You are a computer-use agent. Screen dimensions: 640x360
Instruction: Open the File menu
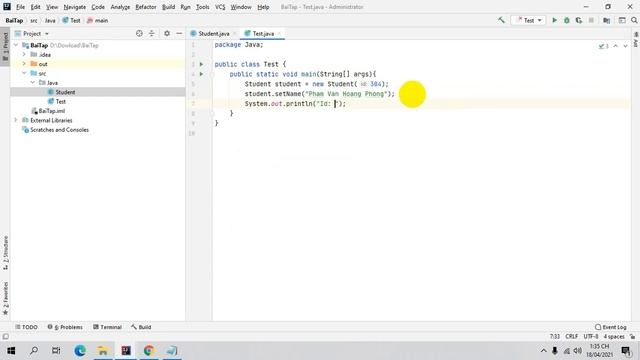click(20, 7)
